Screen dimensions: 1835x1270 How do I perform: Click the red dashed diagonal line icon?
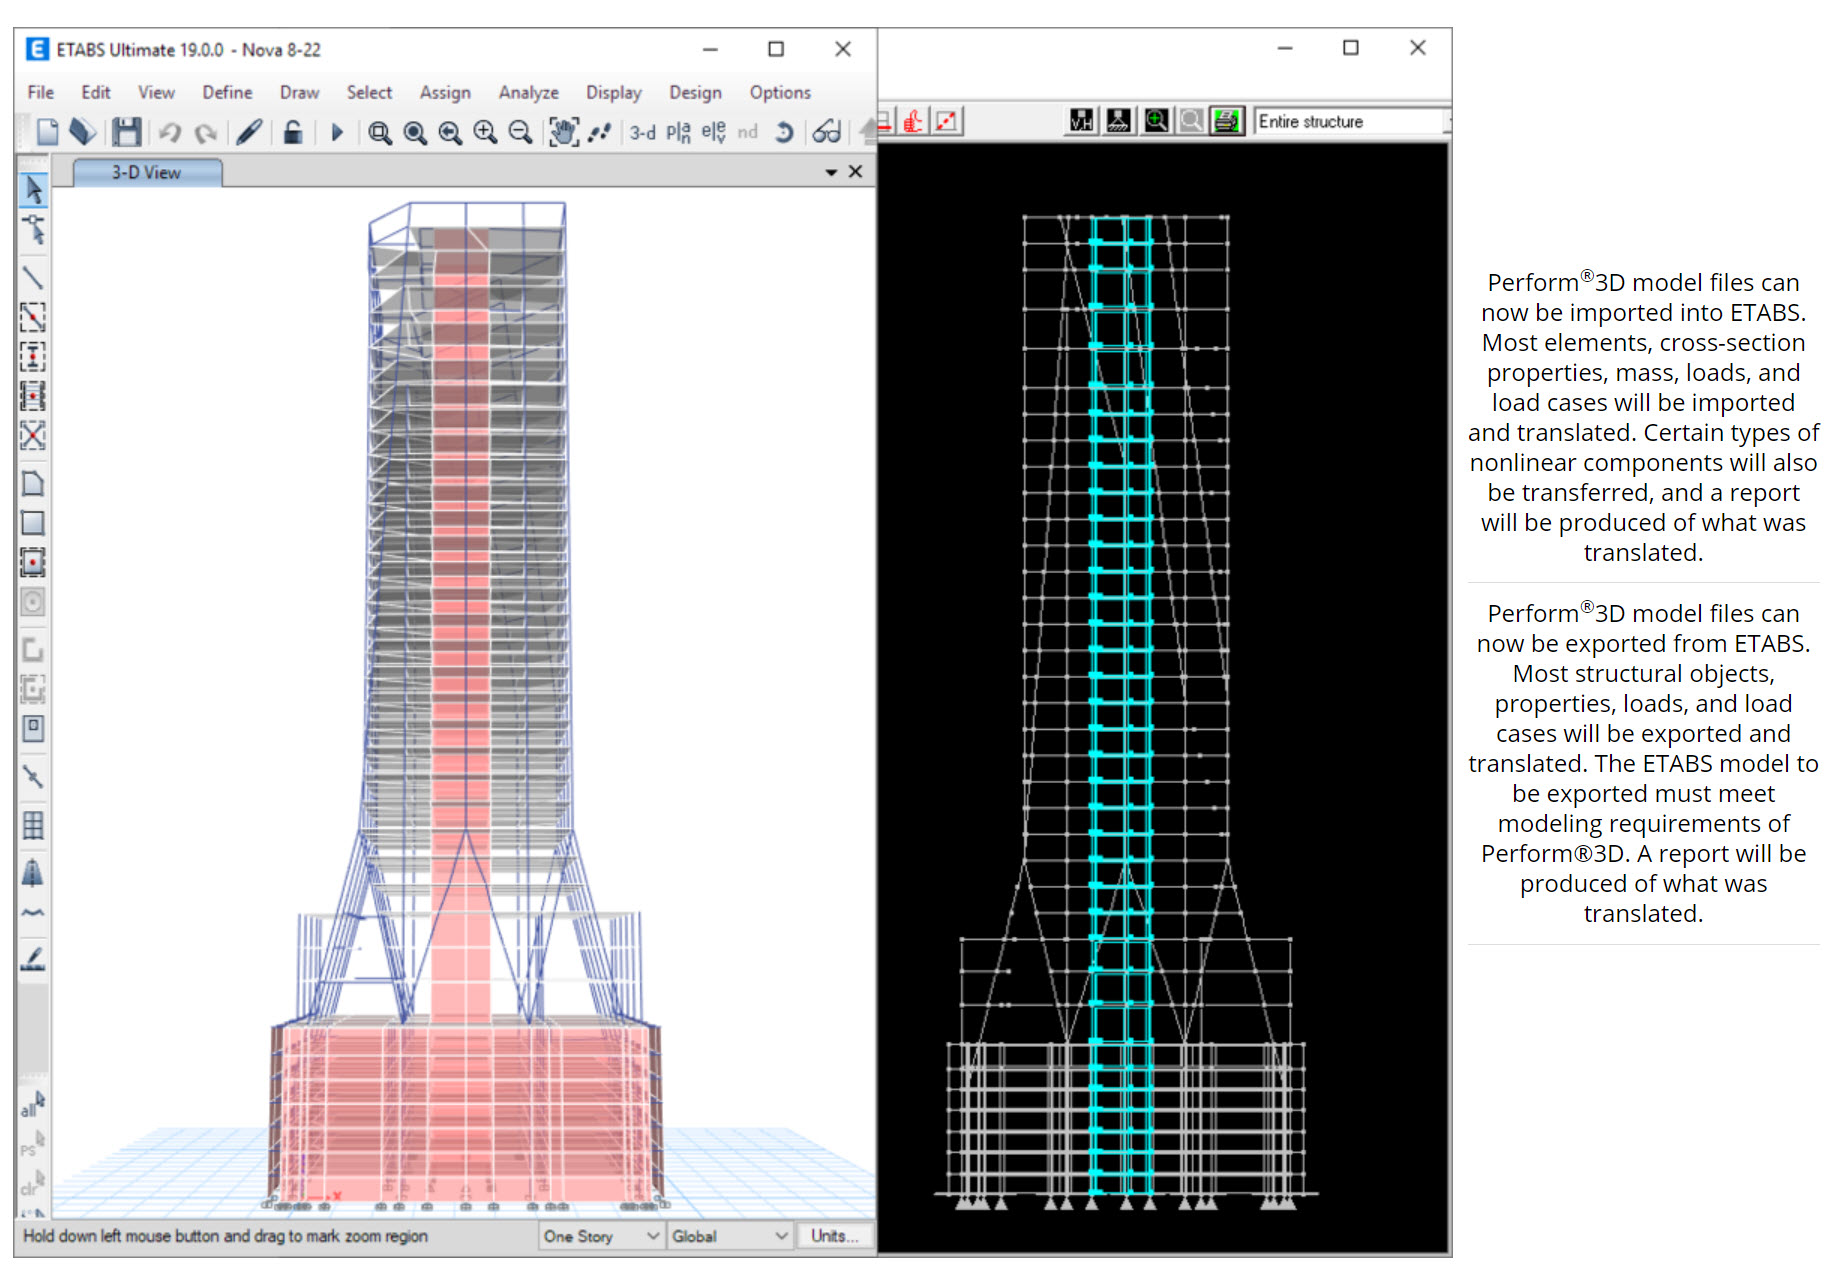tap(946, 121)
